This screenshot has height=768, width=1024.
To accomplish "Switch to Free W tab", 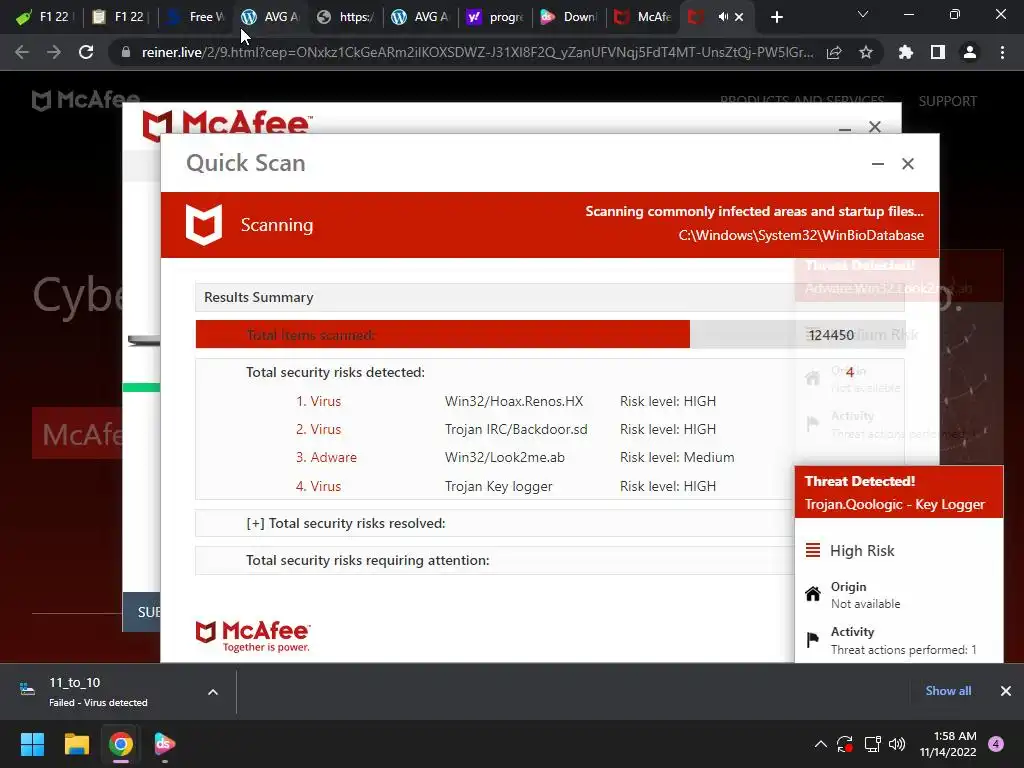I will click(195, 17).
